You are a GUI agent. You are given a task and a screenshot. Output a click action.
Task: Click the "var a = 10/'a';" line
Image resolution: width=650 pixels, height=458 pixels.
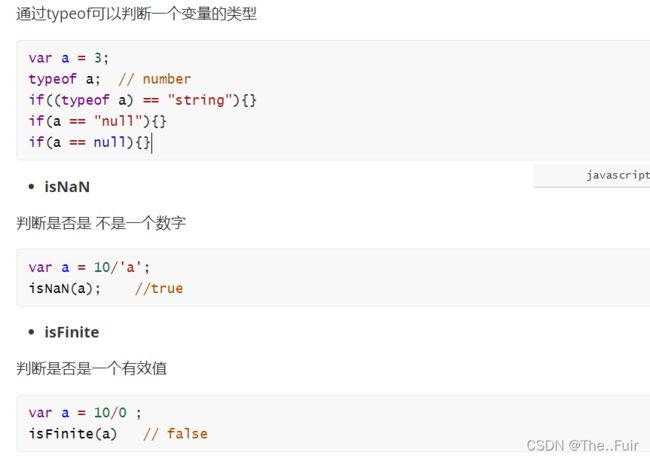click(x=89, y=267)
